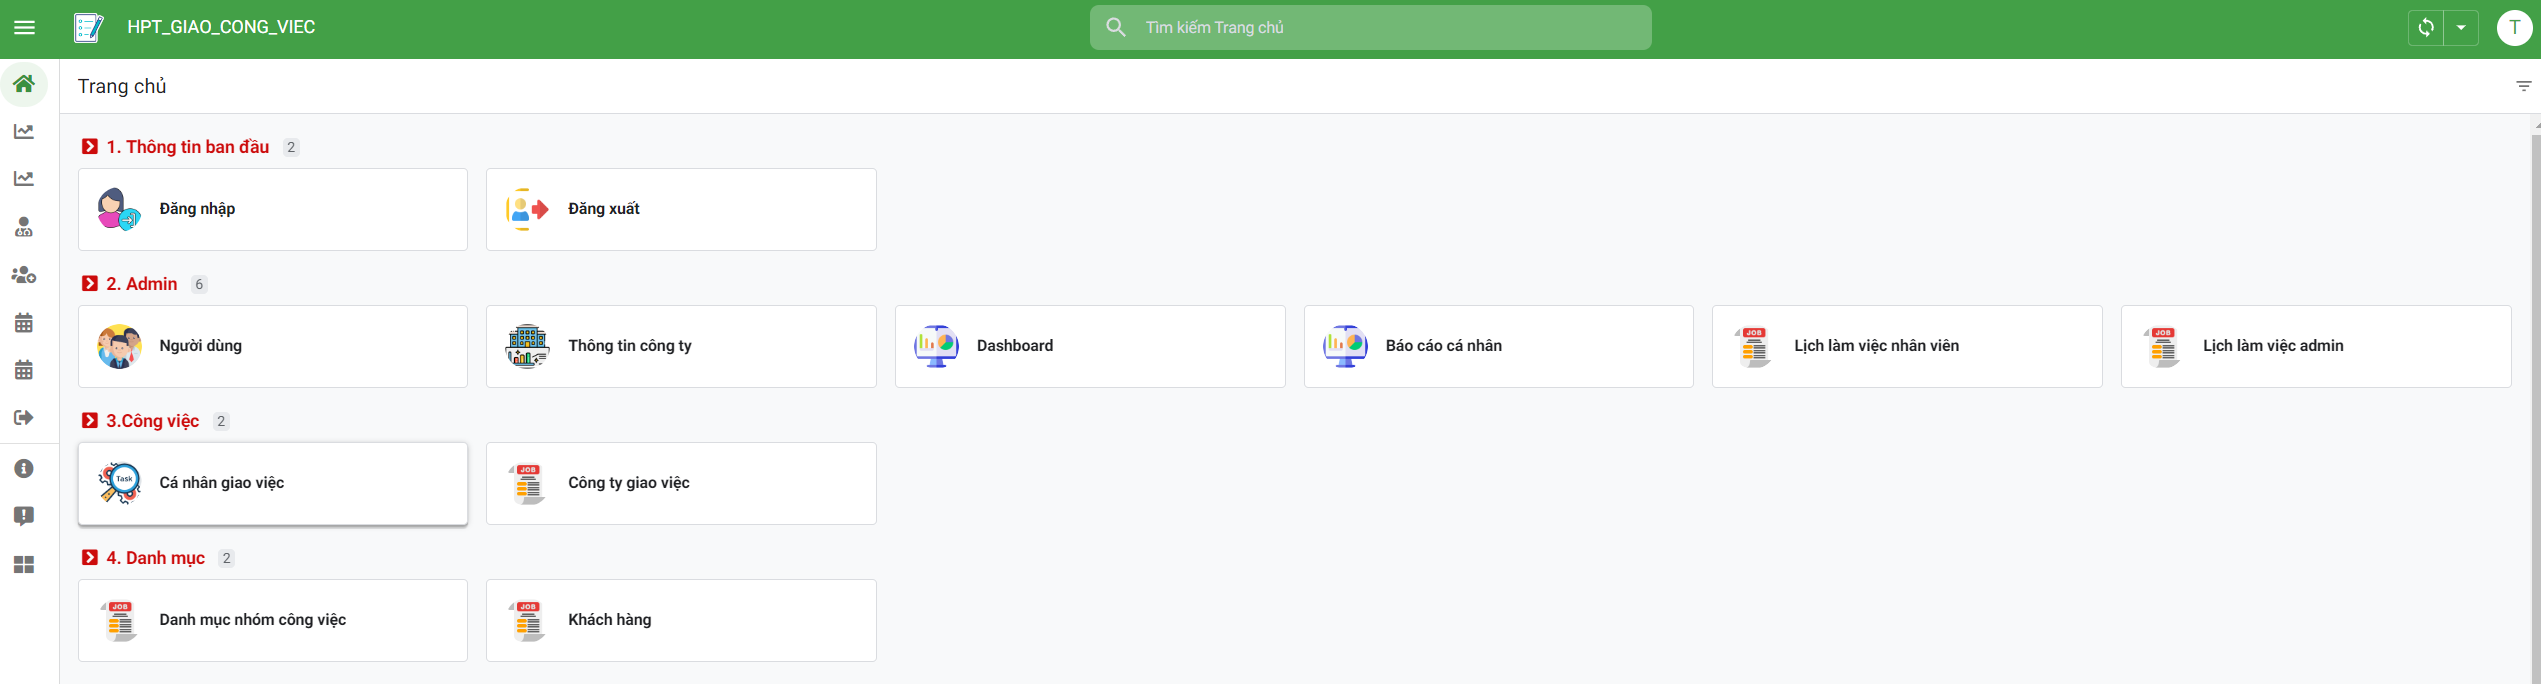Viewport: 2541px width, 684px height.
Task: Click the sign-out arrow icon in sidebar
Action: coord(24,417)
